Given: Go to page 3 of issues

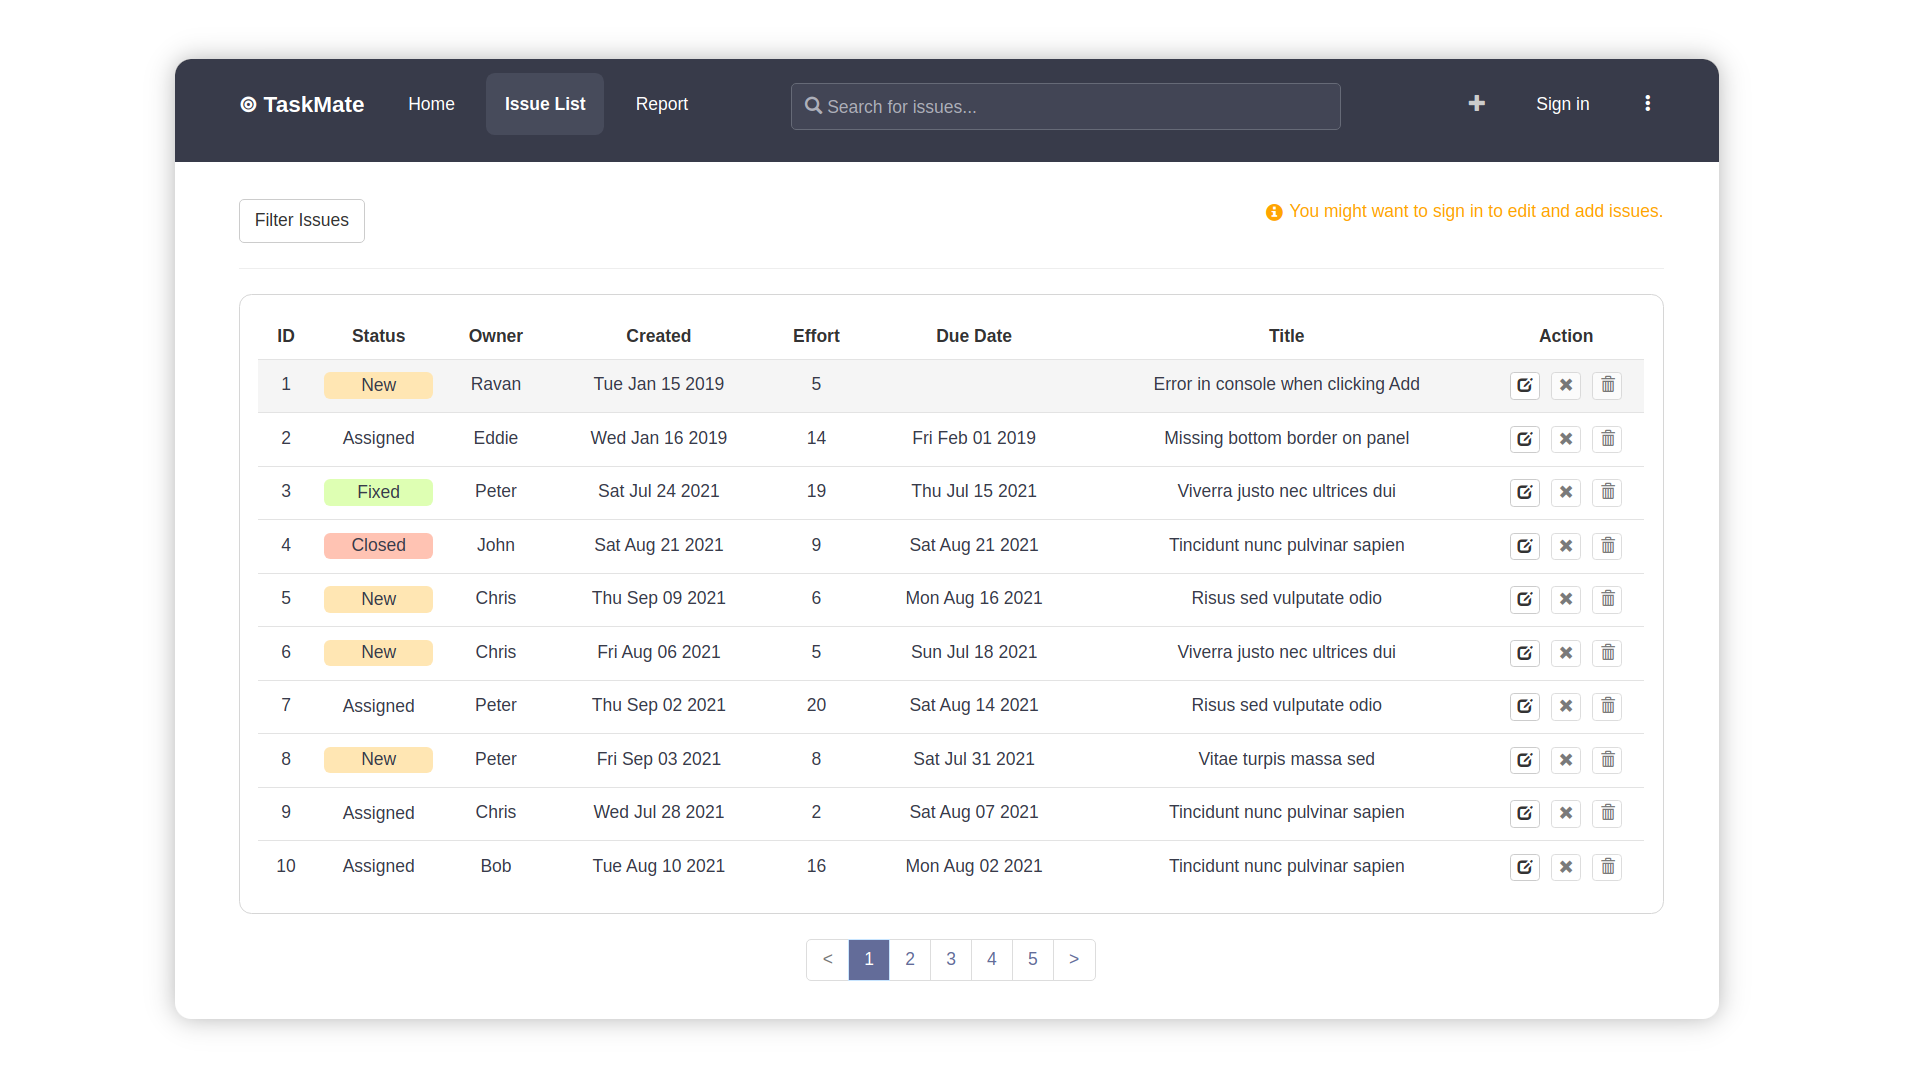Looking at the screenshot, I should pyautogui.click(x=950, y=959).
